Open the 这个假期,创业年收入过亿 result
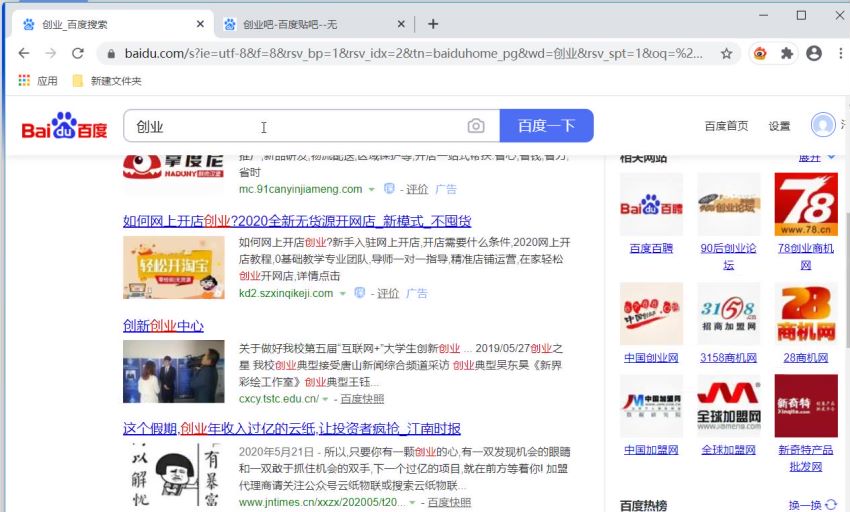The image size is (850, 512). [292, 428]
